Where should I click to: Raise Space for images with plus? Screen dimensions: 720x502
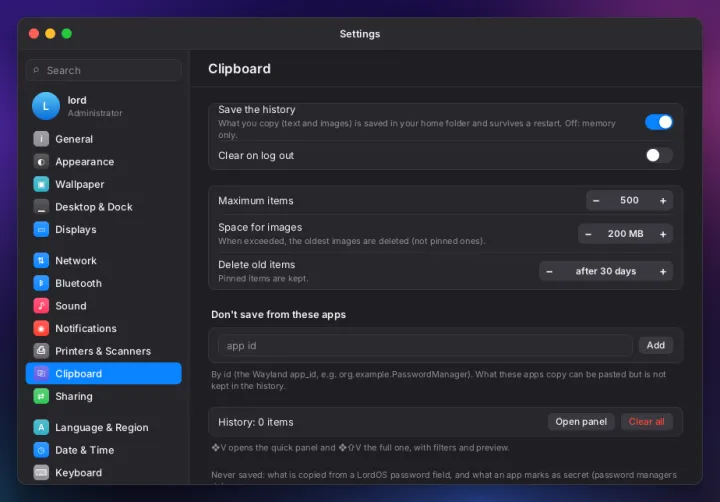coord(663,234)
